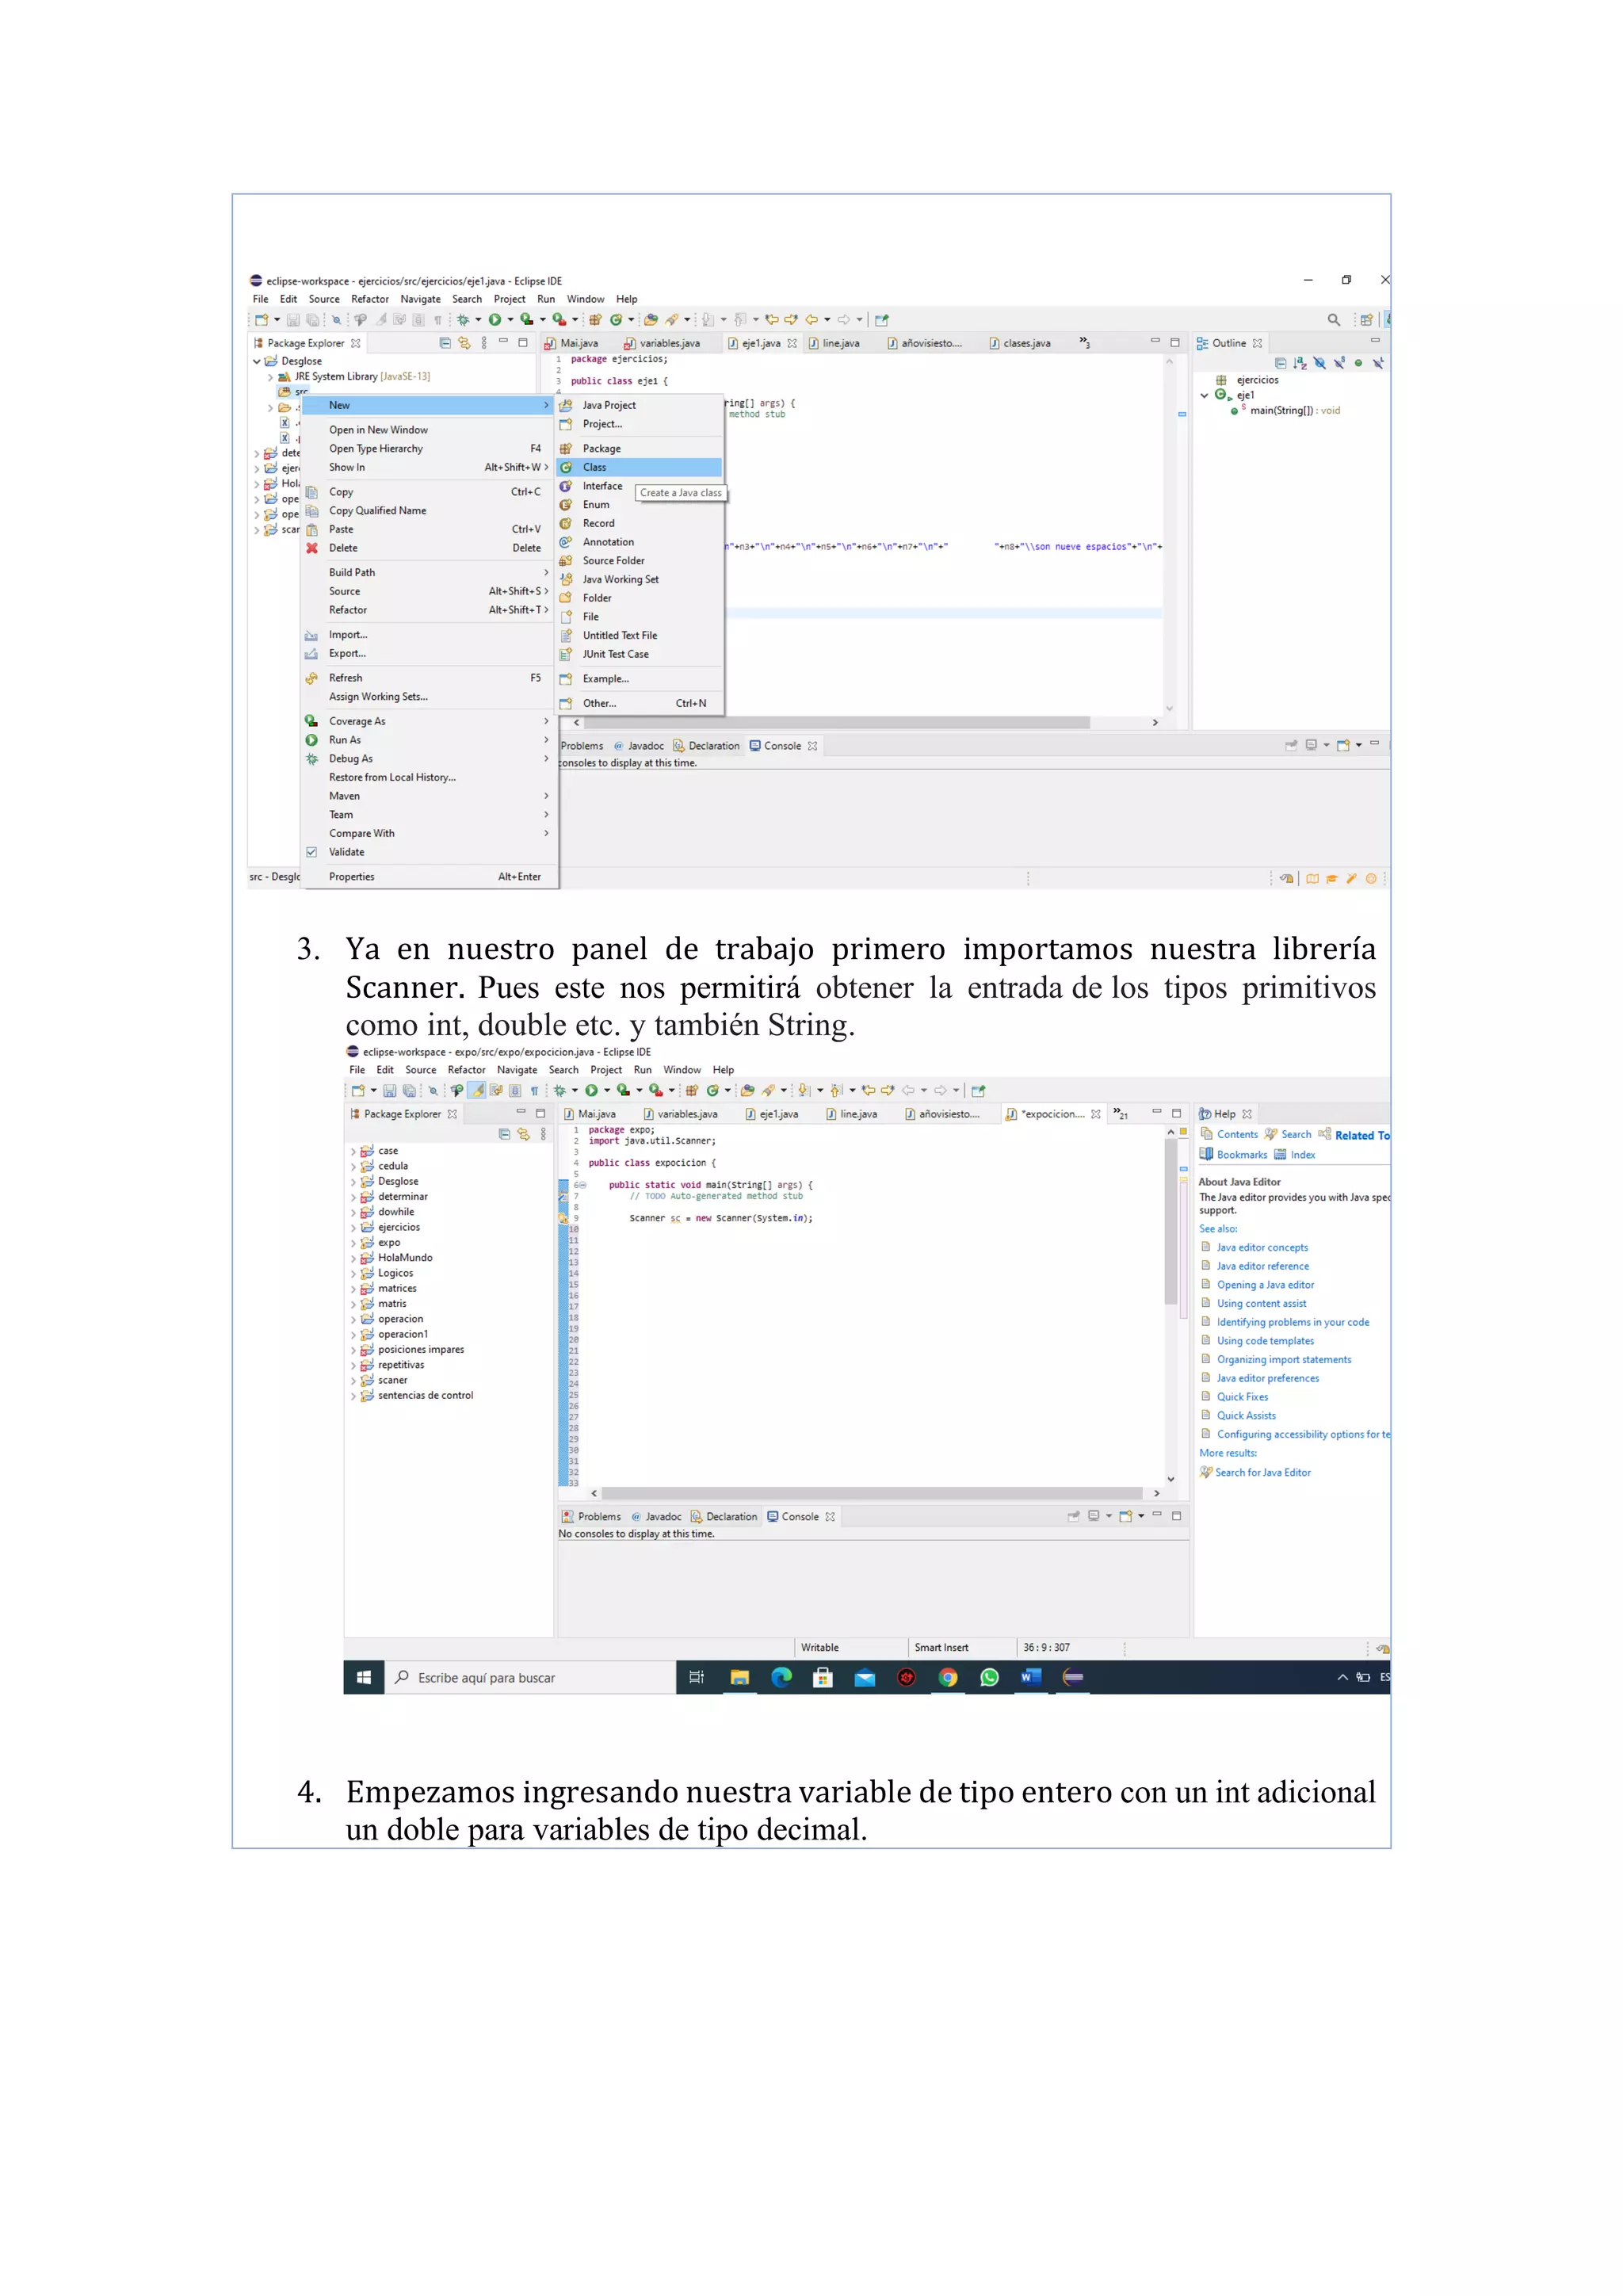Viewport: 1623px width, 2296px height.
Task: Click the green Run button in upper toolbar
Action: (x=494, y=320)
